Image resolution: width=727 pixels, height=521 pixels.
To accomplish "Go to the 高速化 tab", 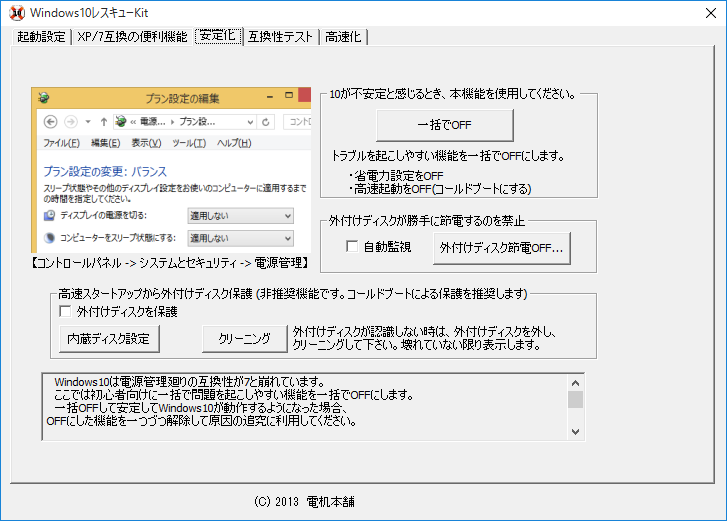I will point(343,37).
